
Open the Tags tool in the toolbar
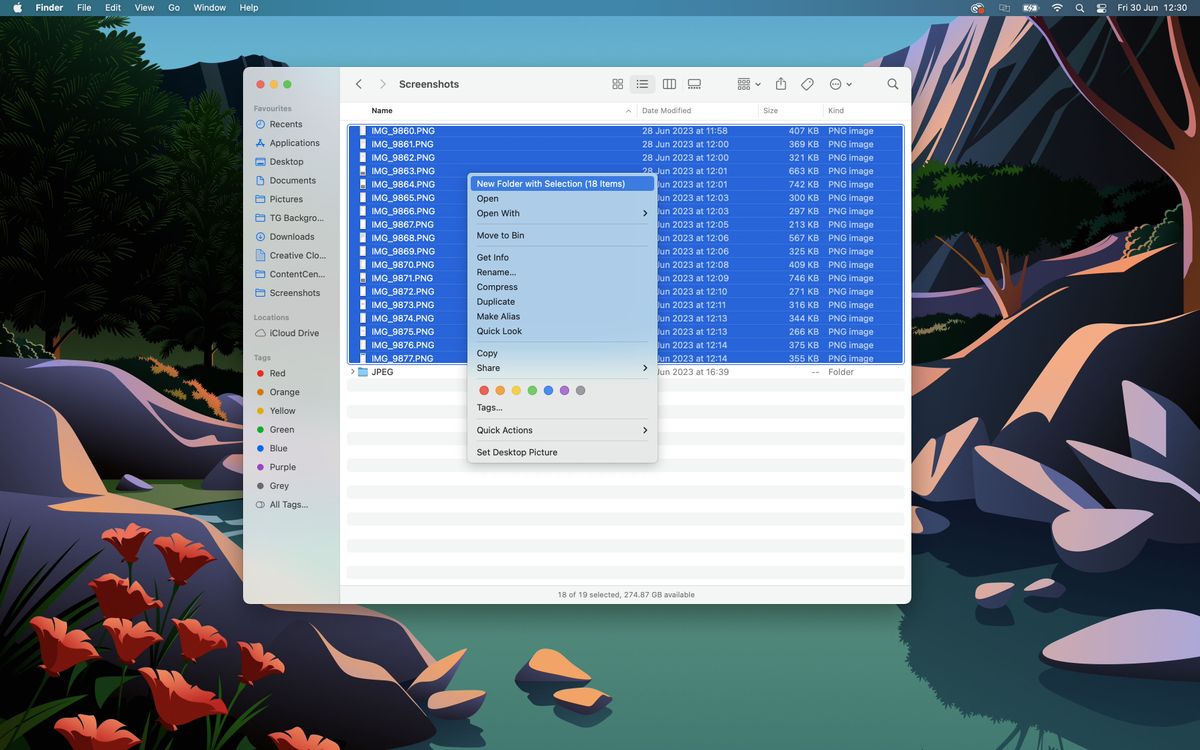pos(808,84)
